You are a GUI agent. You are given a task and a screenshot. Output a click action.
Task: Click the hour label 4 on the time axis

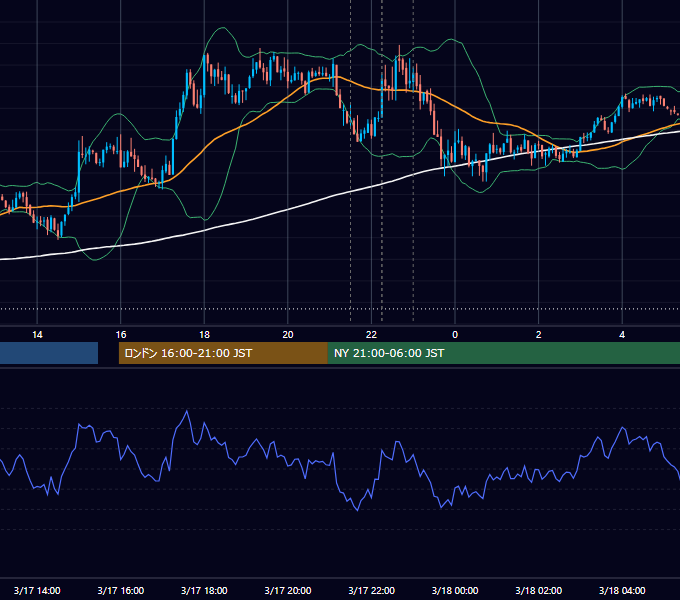(622, 335)
